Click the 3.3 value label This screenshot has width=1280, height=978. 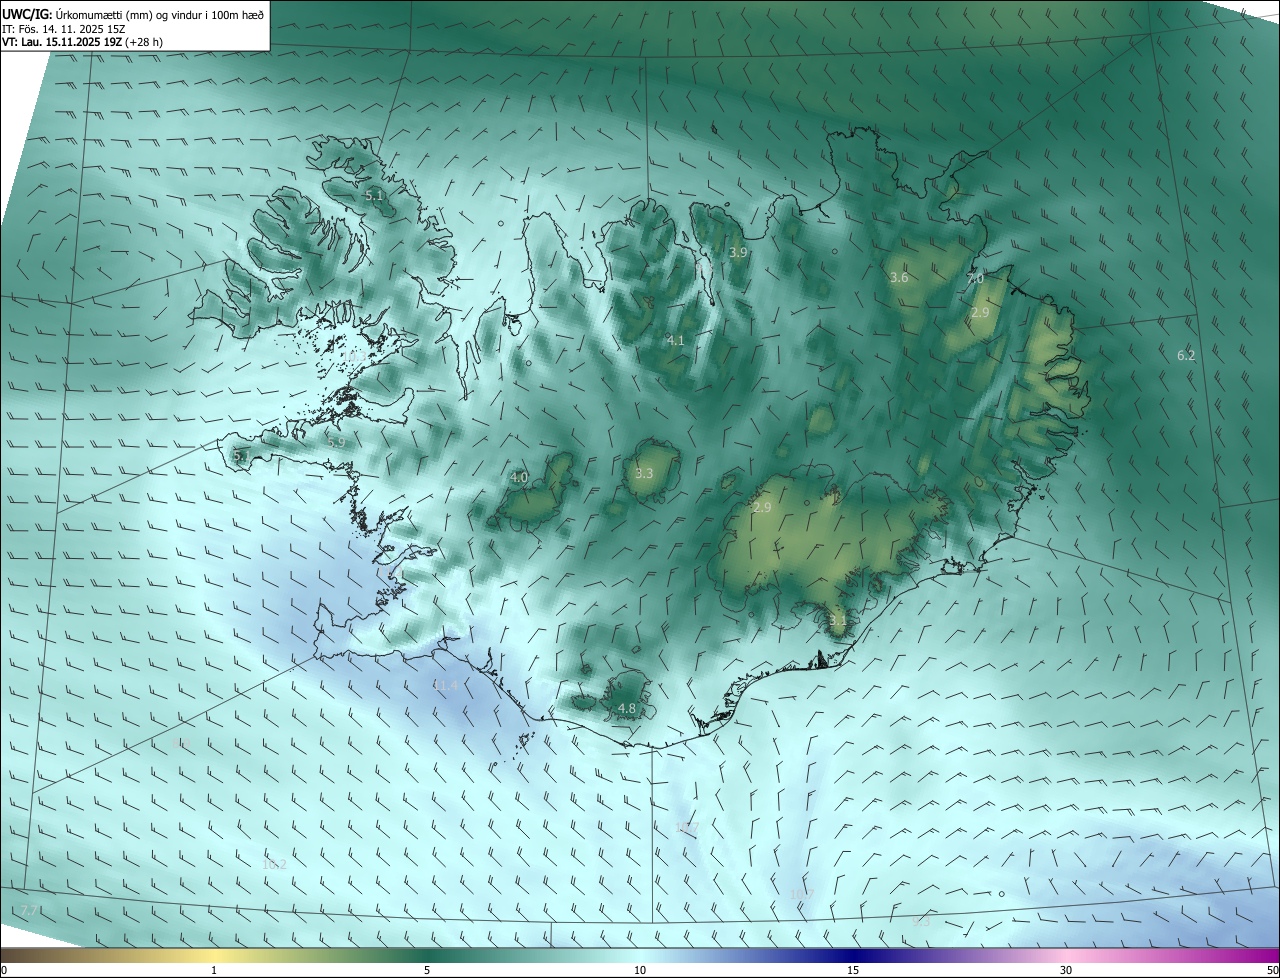click(x=644, y=473)
